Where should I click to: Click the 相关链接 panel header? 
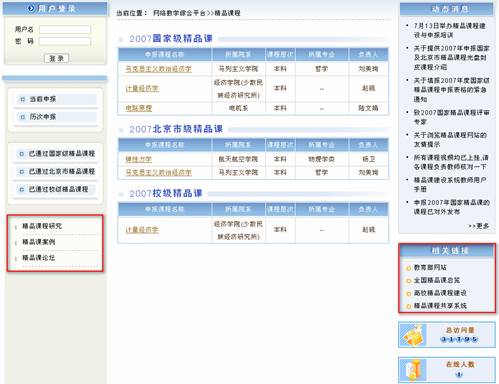(447, 251)
